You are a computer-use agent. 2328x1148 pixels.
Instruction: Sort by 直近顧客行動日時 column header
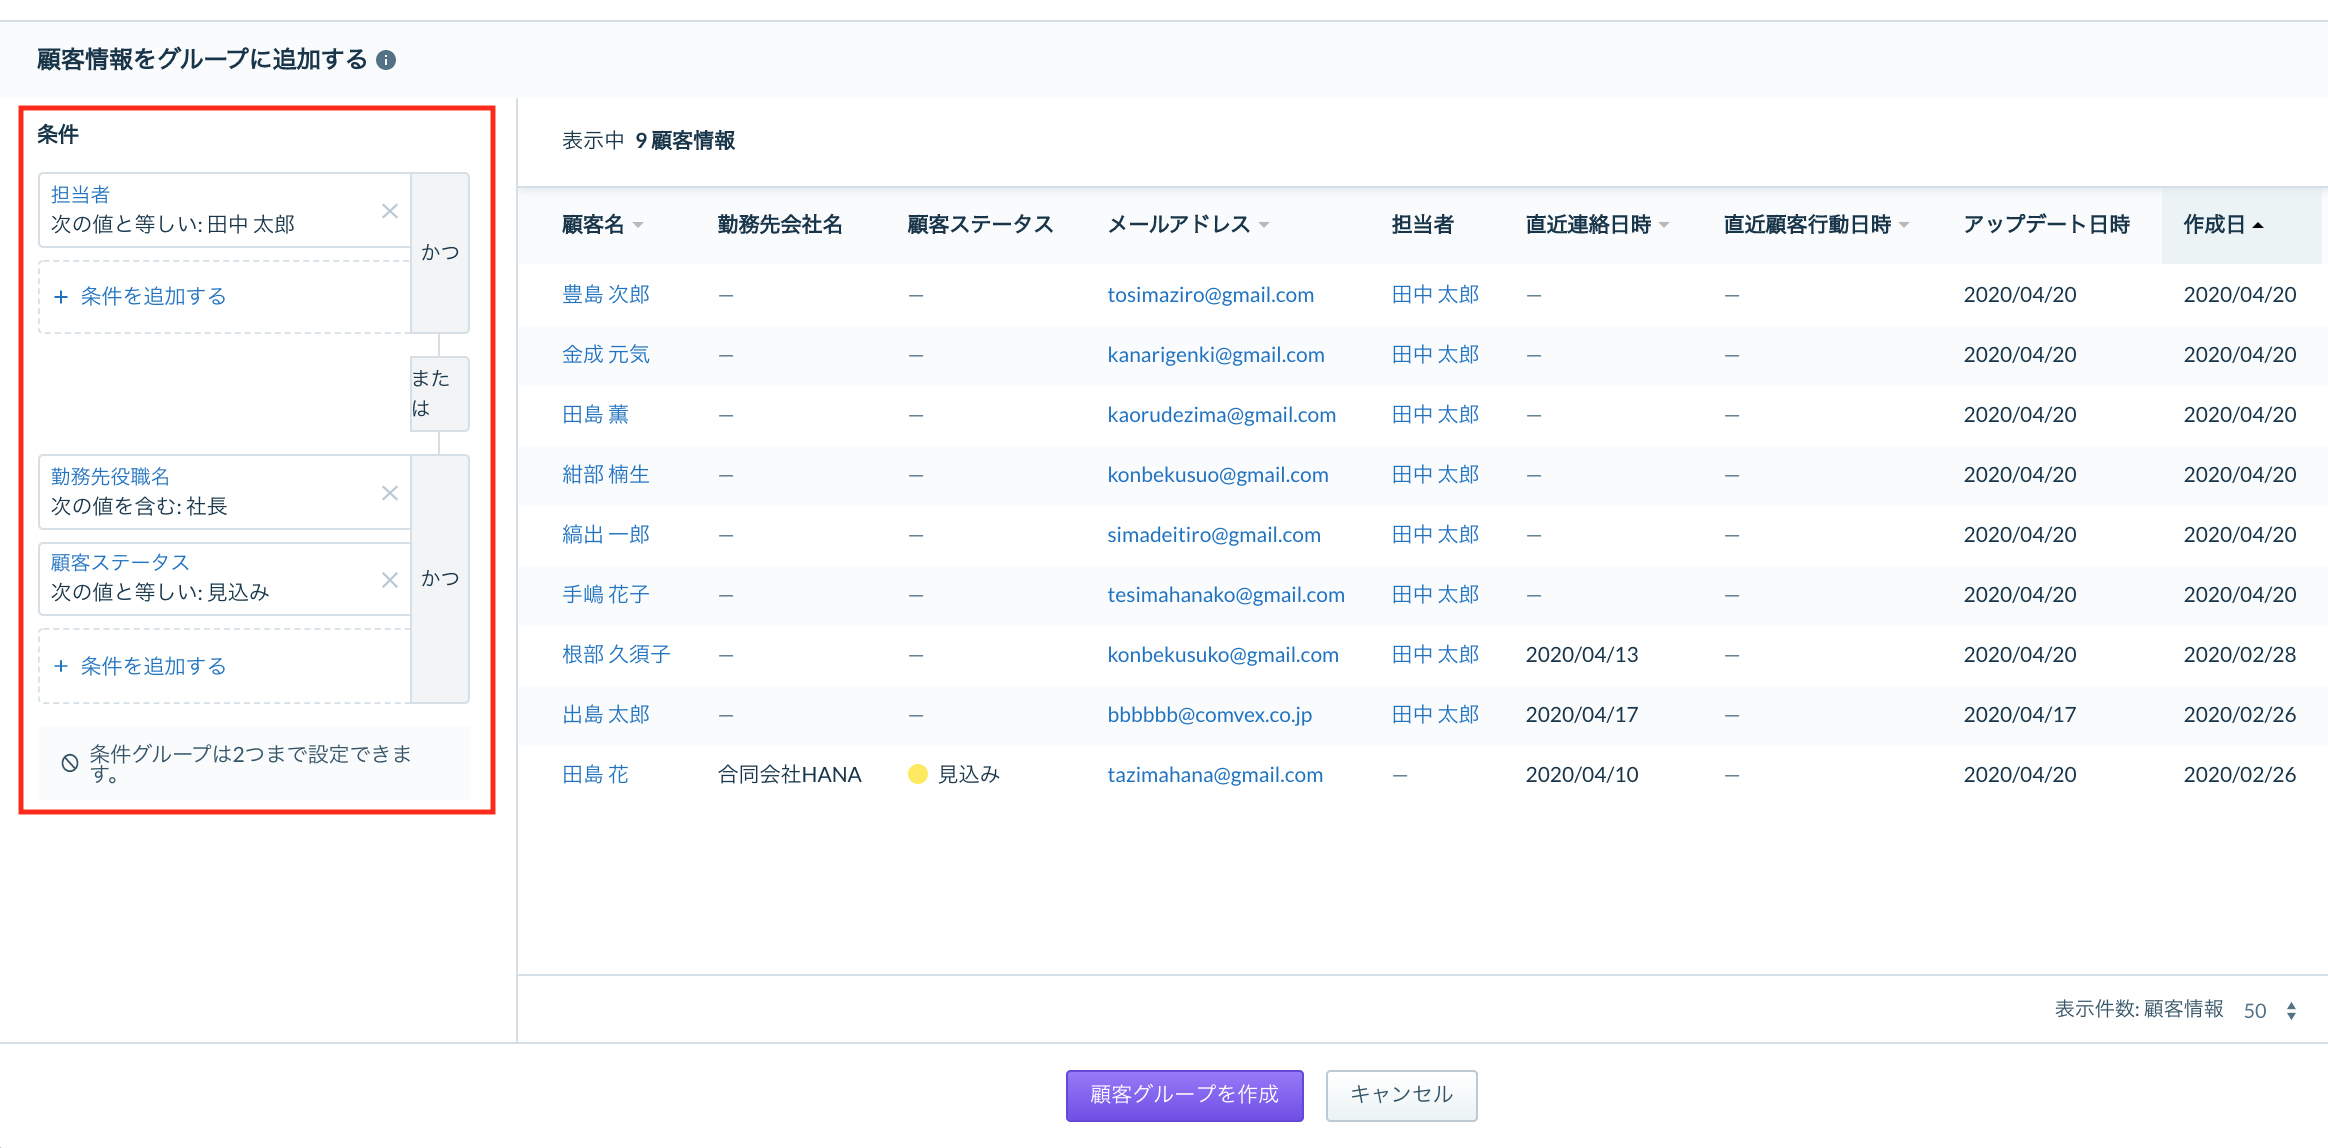tap(1816, 225)
